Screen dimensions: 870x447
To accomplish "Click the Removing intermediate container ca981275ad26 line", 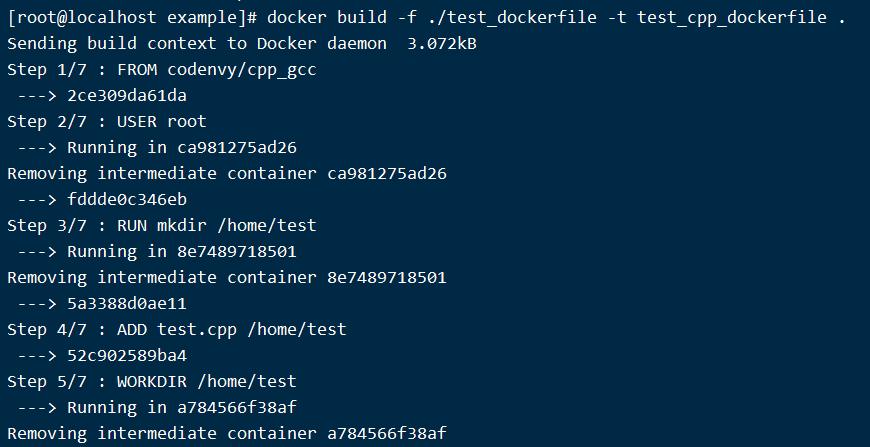I will (226, 174).
